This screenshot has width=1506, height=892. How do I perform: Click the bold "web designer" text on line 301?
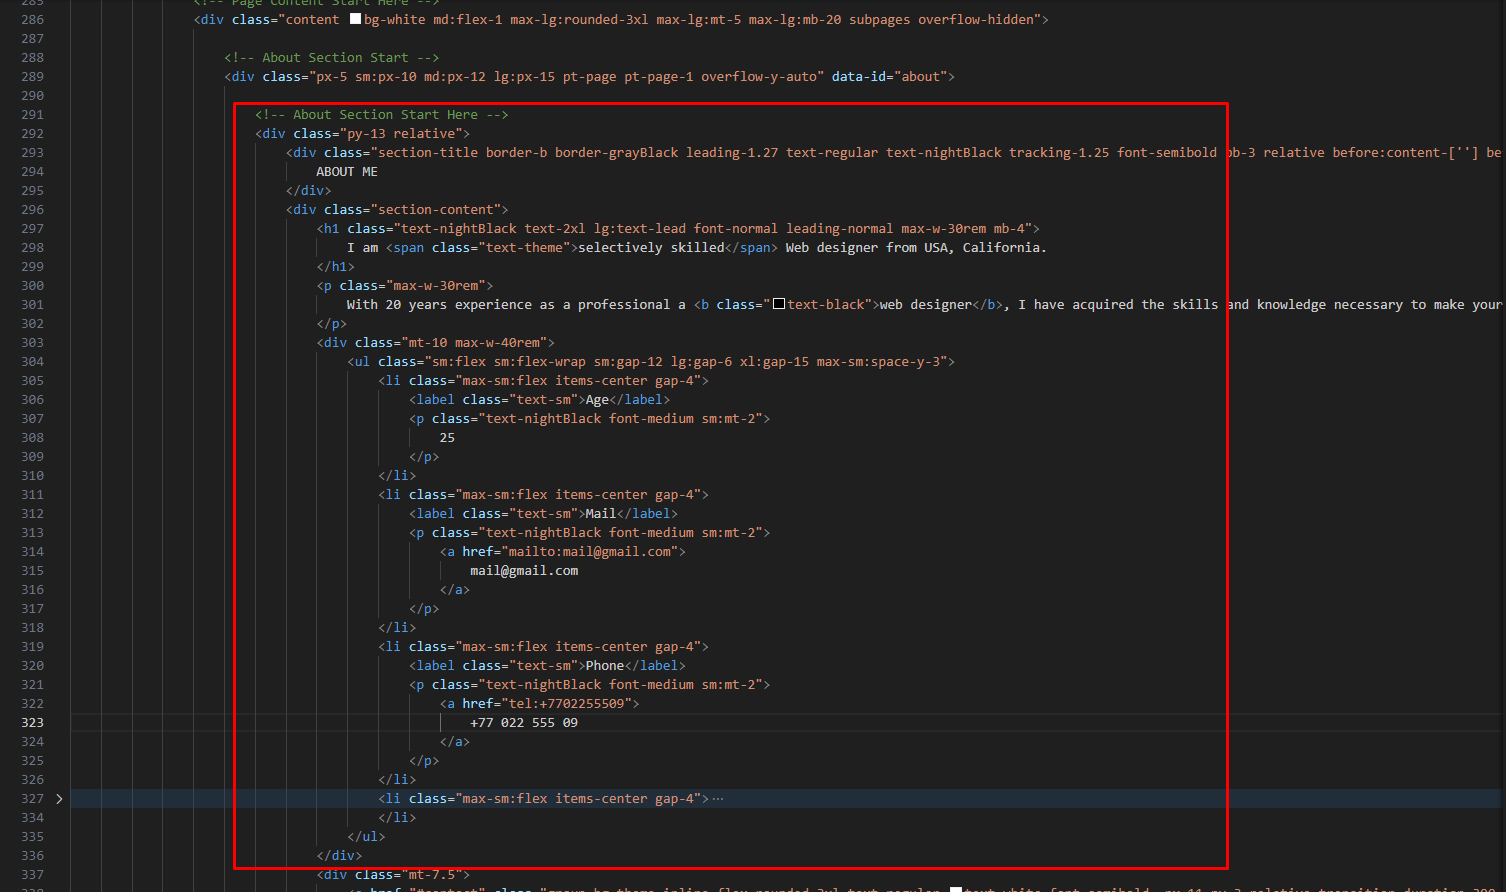coord(925,304)
